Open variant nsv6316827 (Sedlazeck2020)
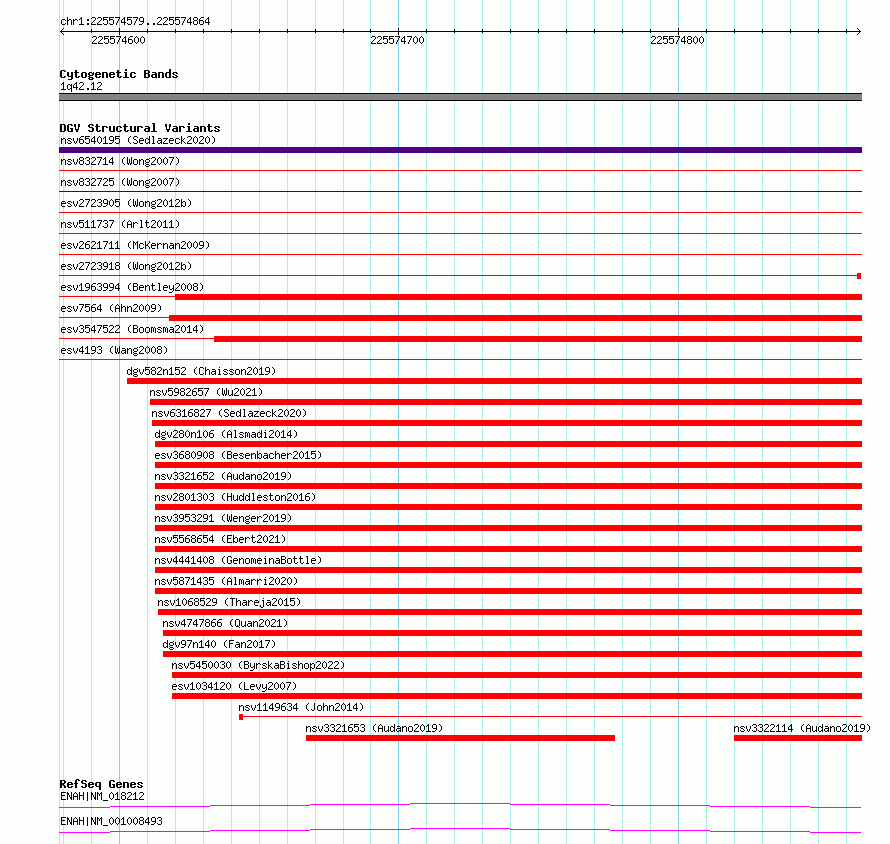Viewport: 890px width, 844px height. pos(229,413)
